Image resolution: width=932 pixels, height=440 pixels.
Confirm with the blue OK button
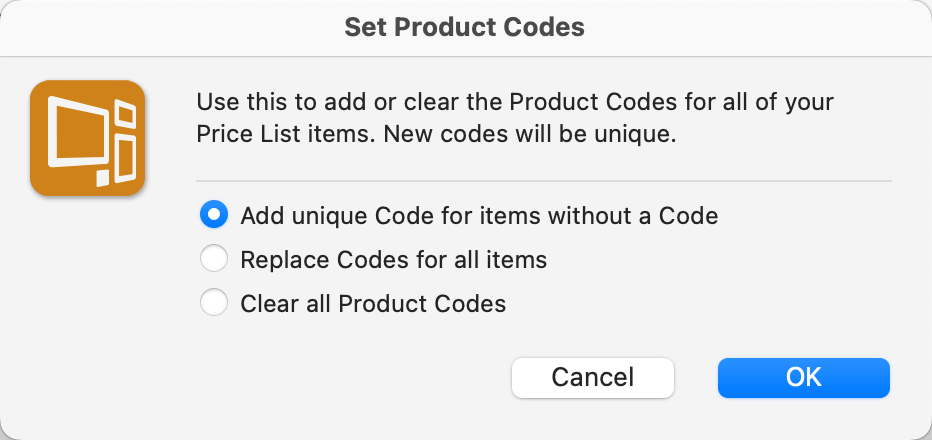pyautogui.click(x=803, y=377)
